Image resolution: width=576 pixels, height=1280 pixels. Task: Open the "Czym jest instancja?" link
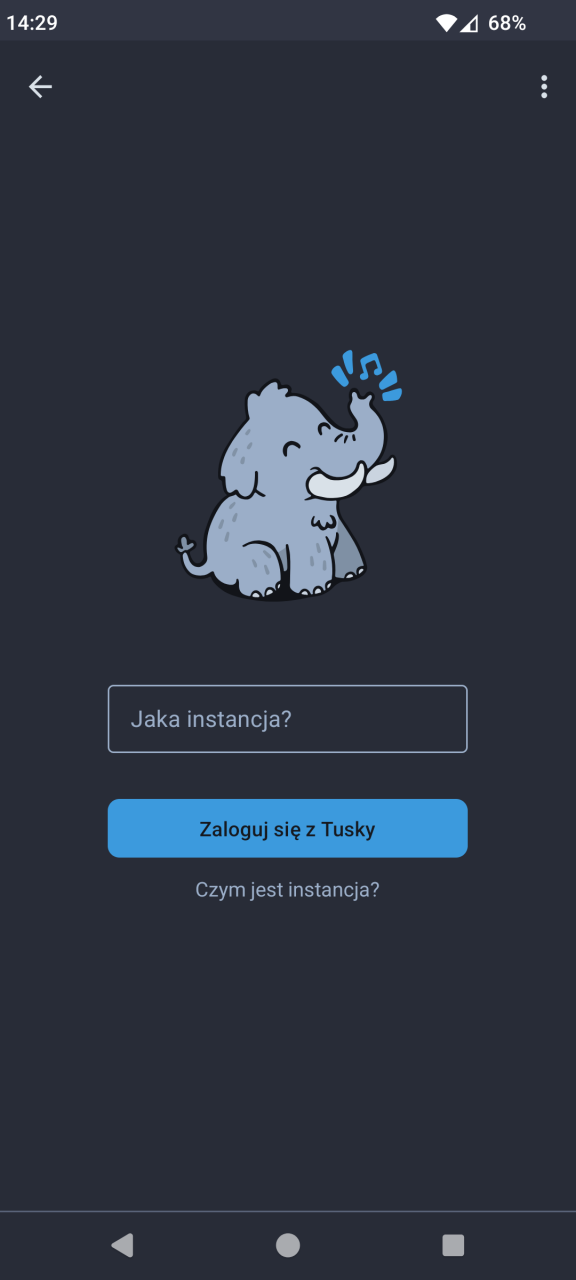(x=288, y=890)
